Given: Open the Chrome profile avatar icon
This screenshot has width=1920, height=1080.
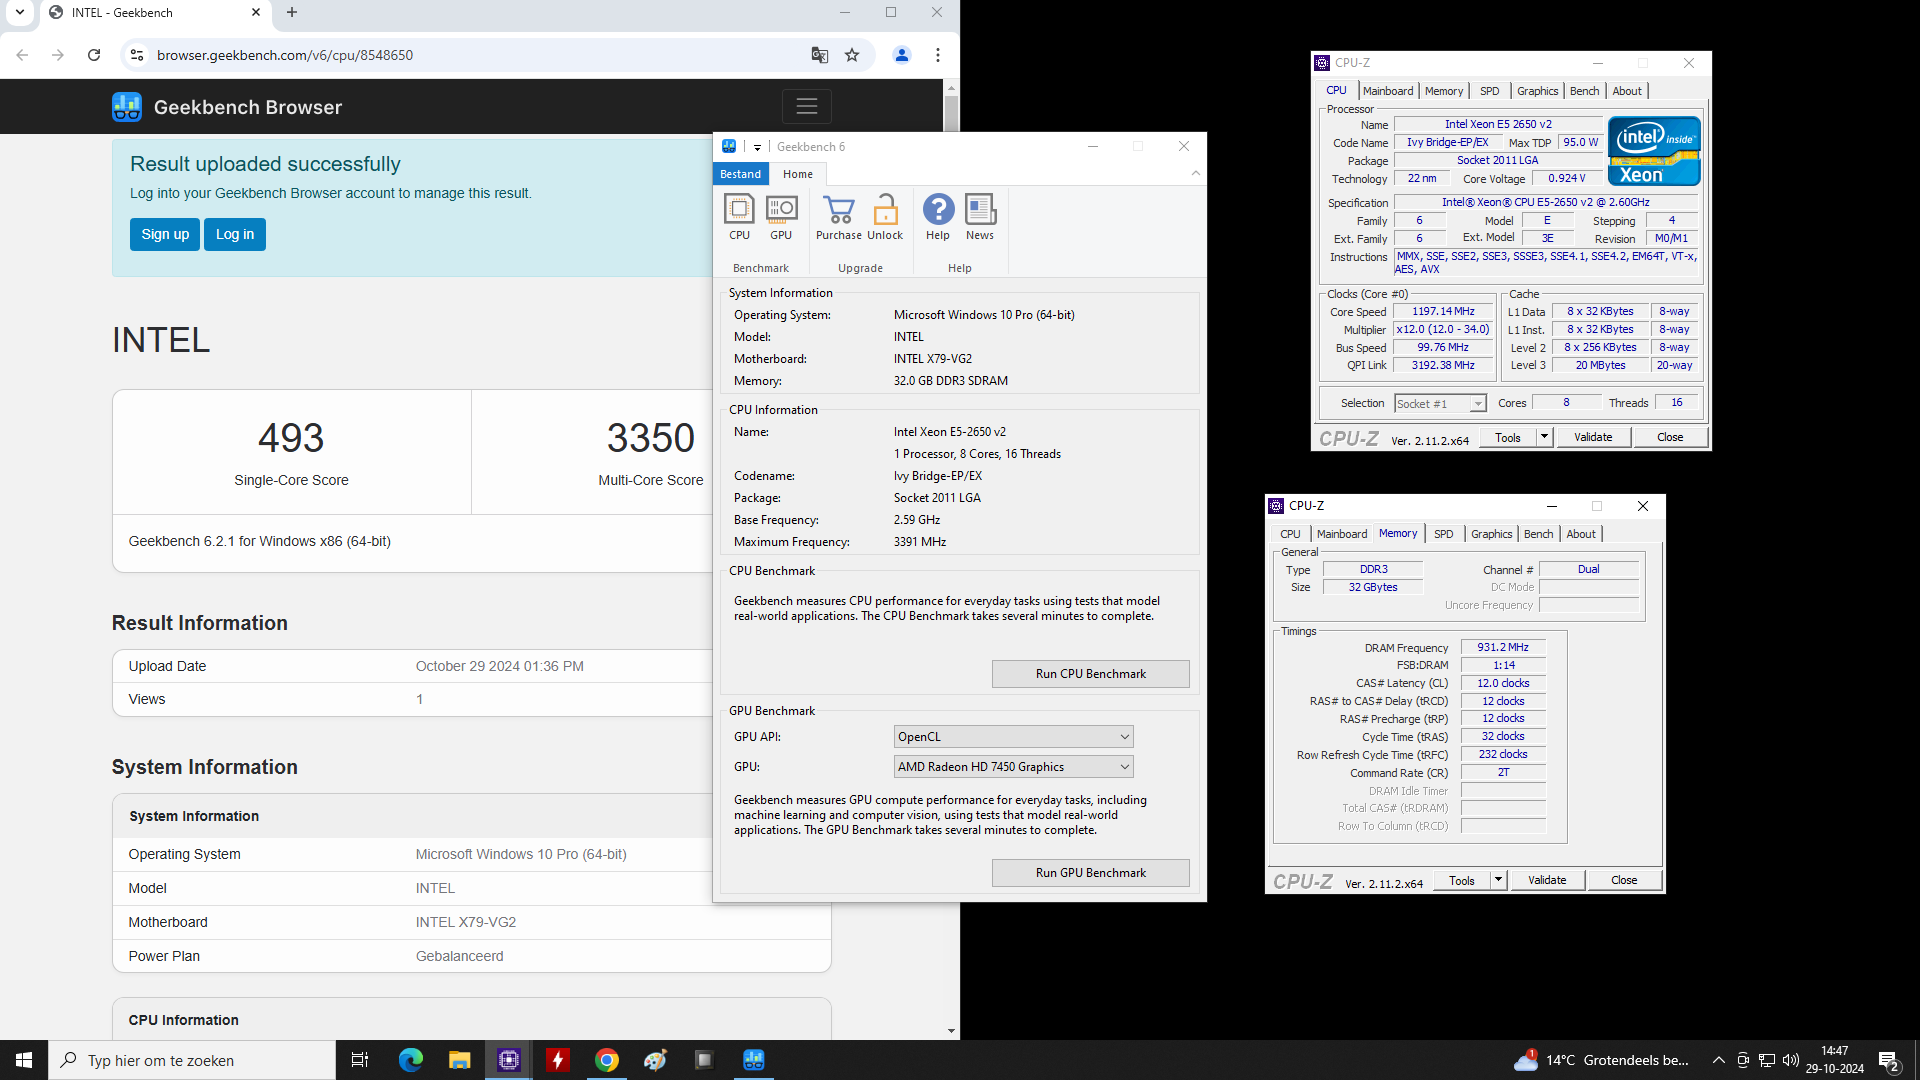Looking at the screenshot, I should coord(902,55).
